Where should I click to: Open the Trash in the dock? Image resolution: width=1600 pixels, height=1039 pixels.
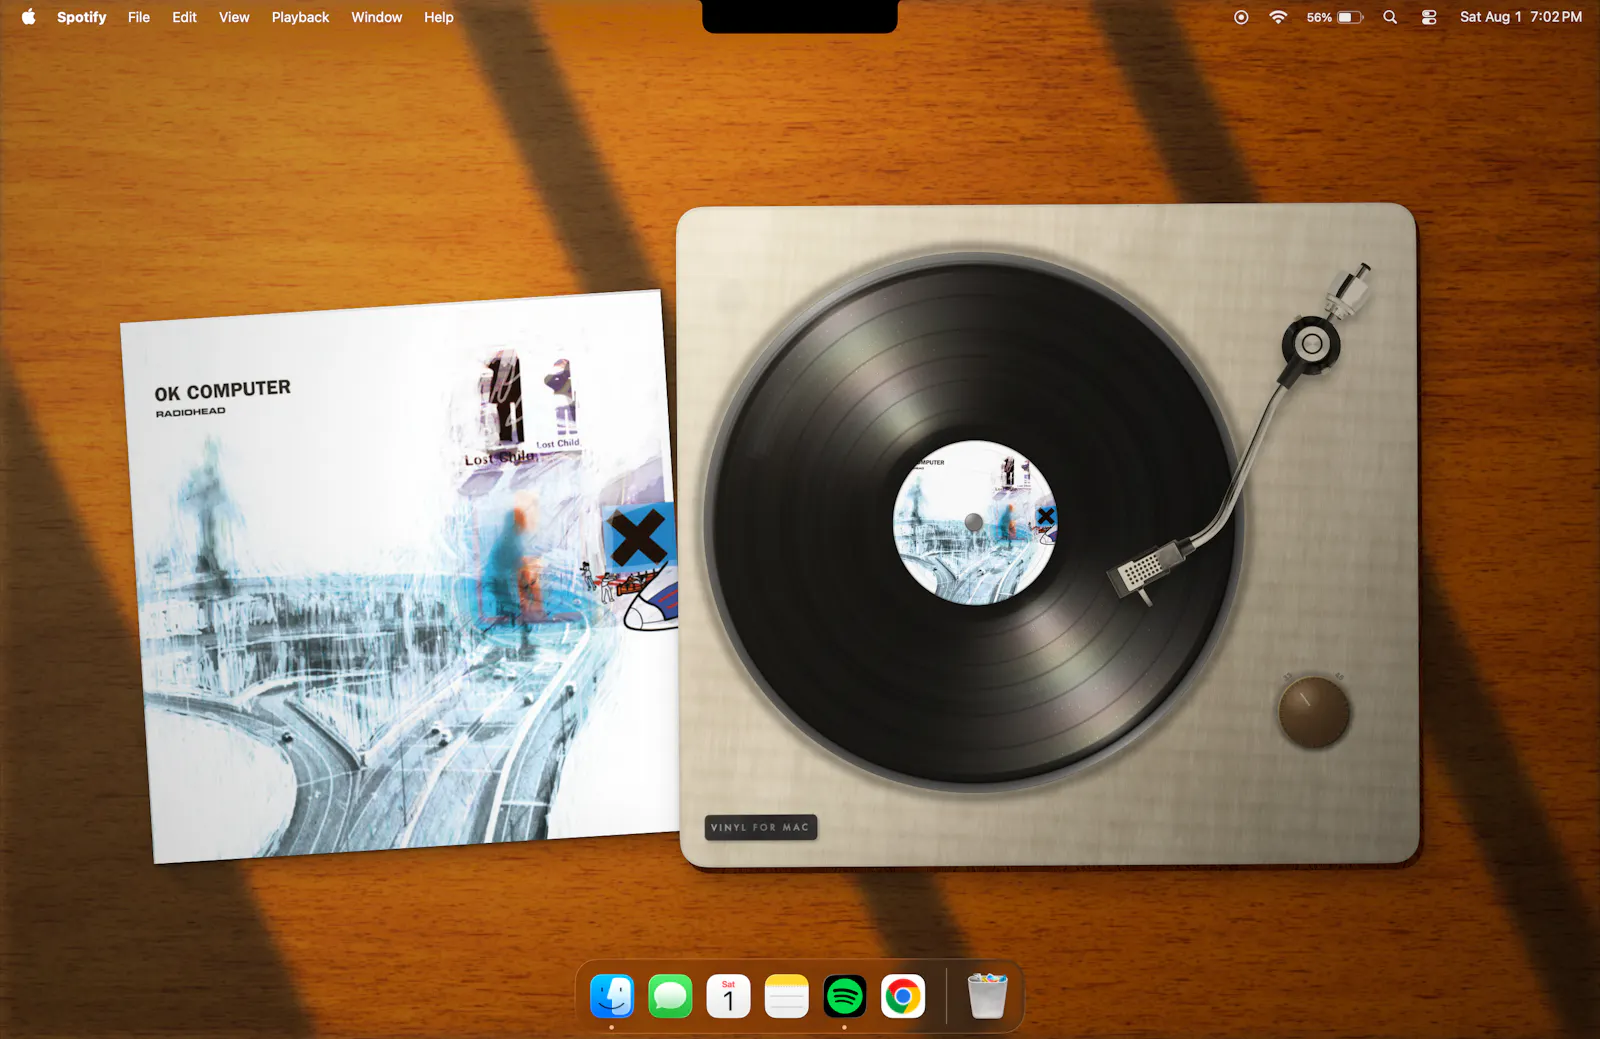tap(987, 996)
